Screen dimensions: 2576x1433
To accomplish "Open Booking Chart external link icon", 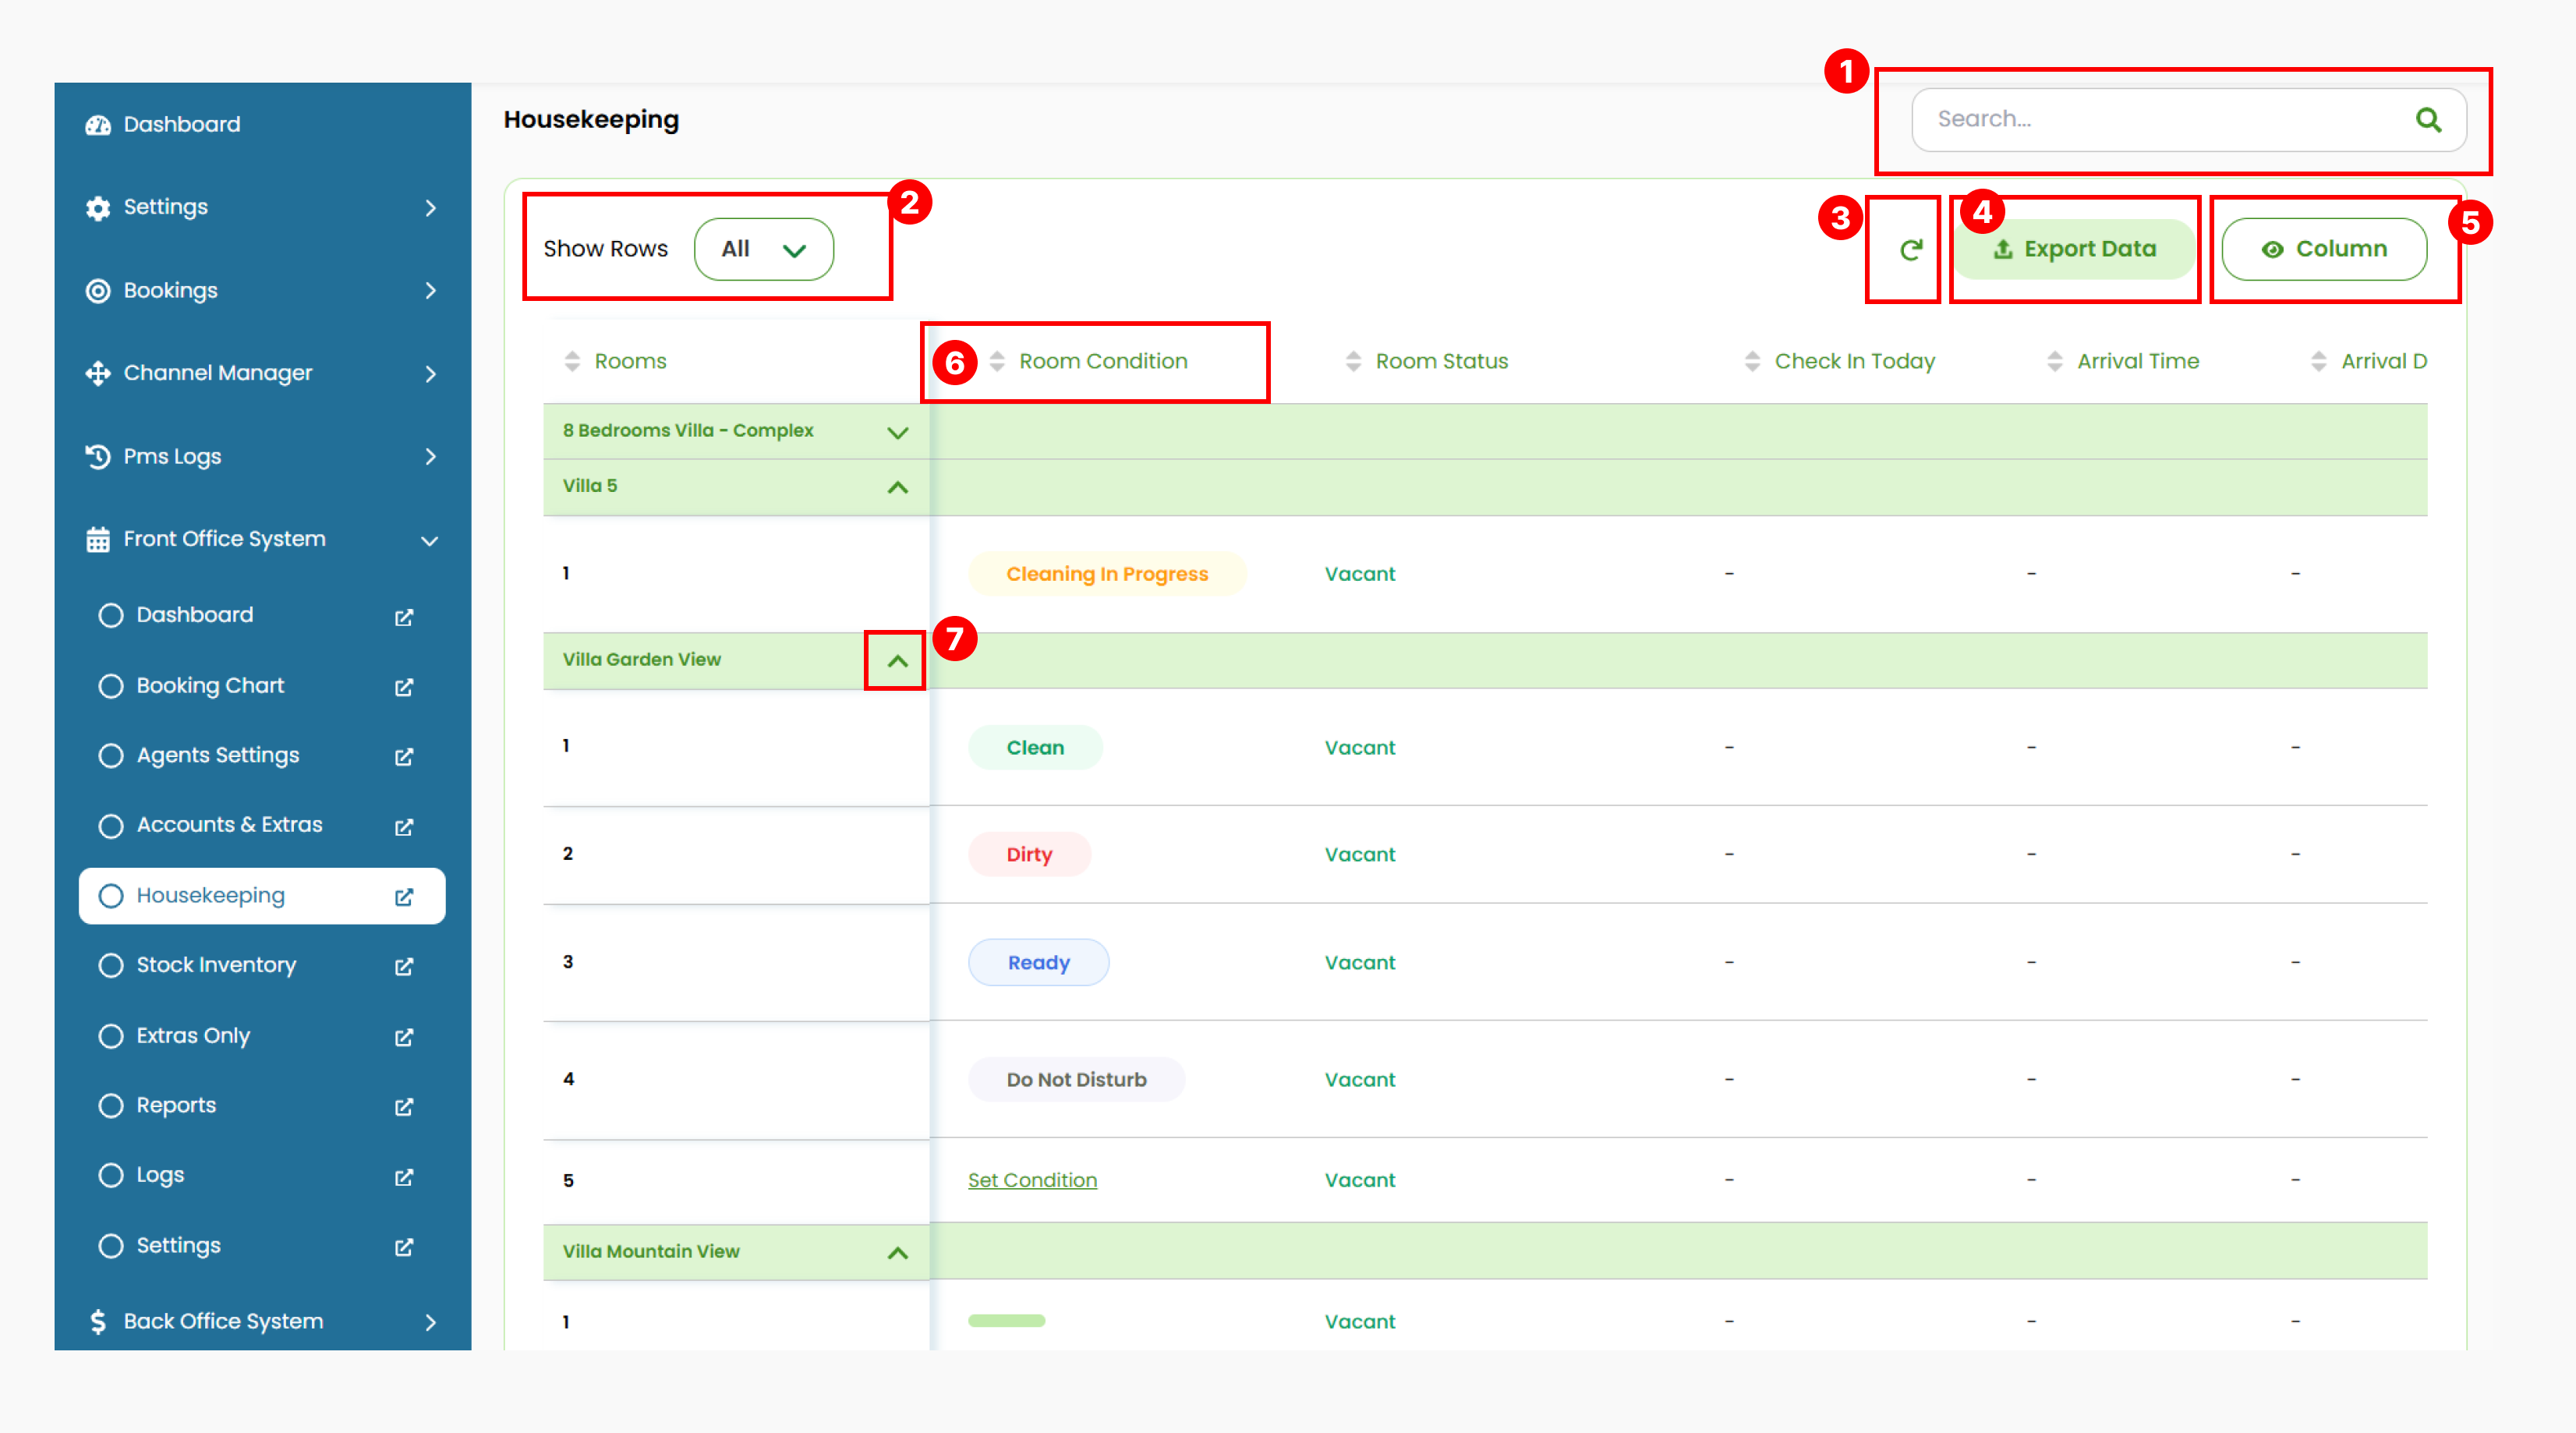I will pyautogui.click(x=404, y=687).
